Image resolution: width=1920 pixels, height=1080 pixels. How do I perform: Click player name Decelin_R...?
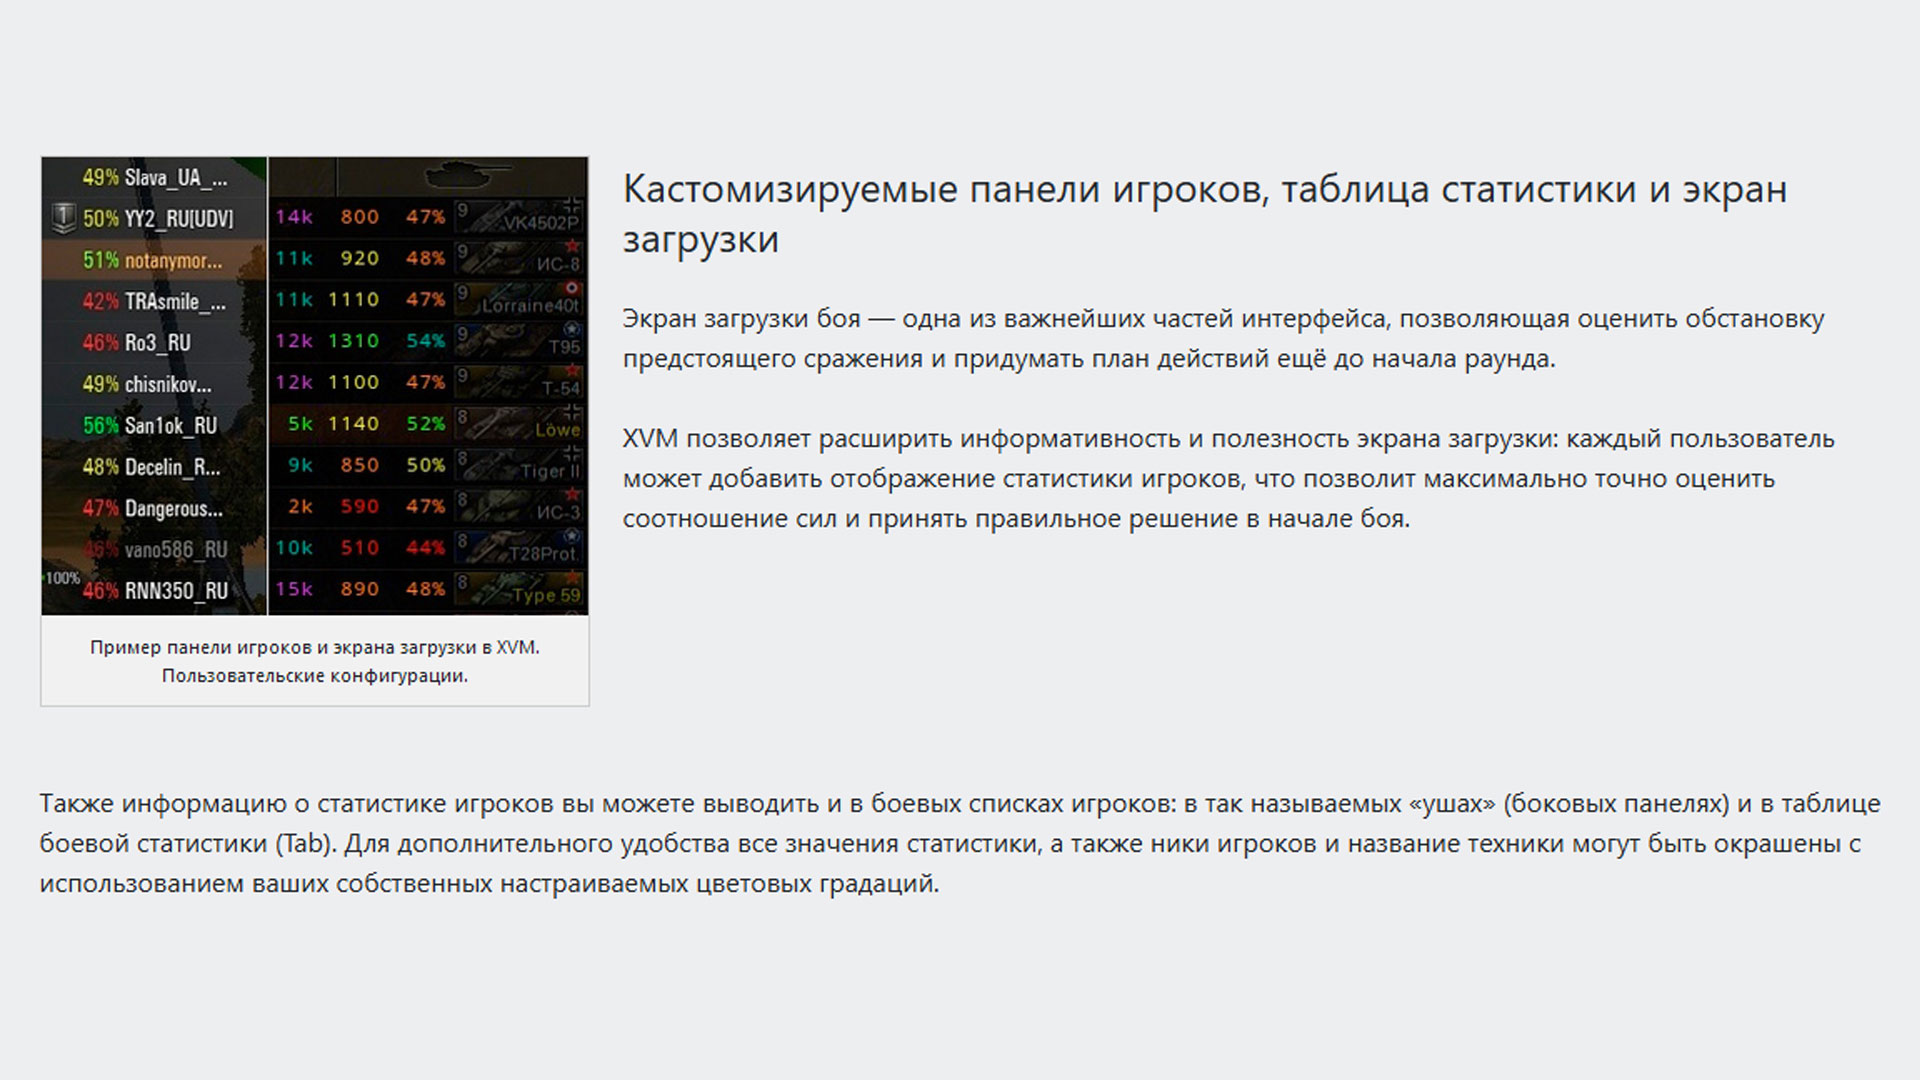click(173, 467)
